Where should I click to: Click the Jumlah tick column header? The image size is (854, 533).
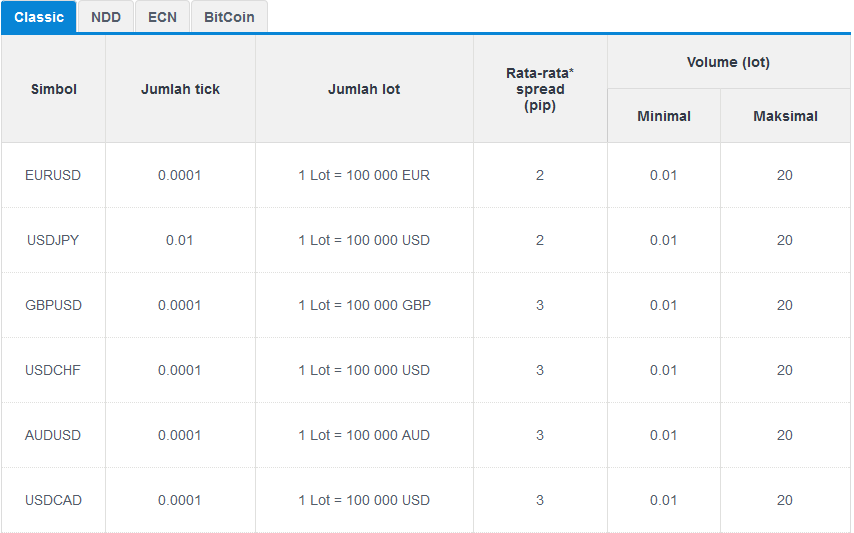coord(180,89)
